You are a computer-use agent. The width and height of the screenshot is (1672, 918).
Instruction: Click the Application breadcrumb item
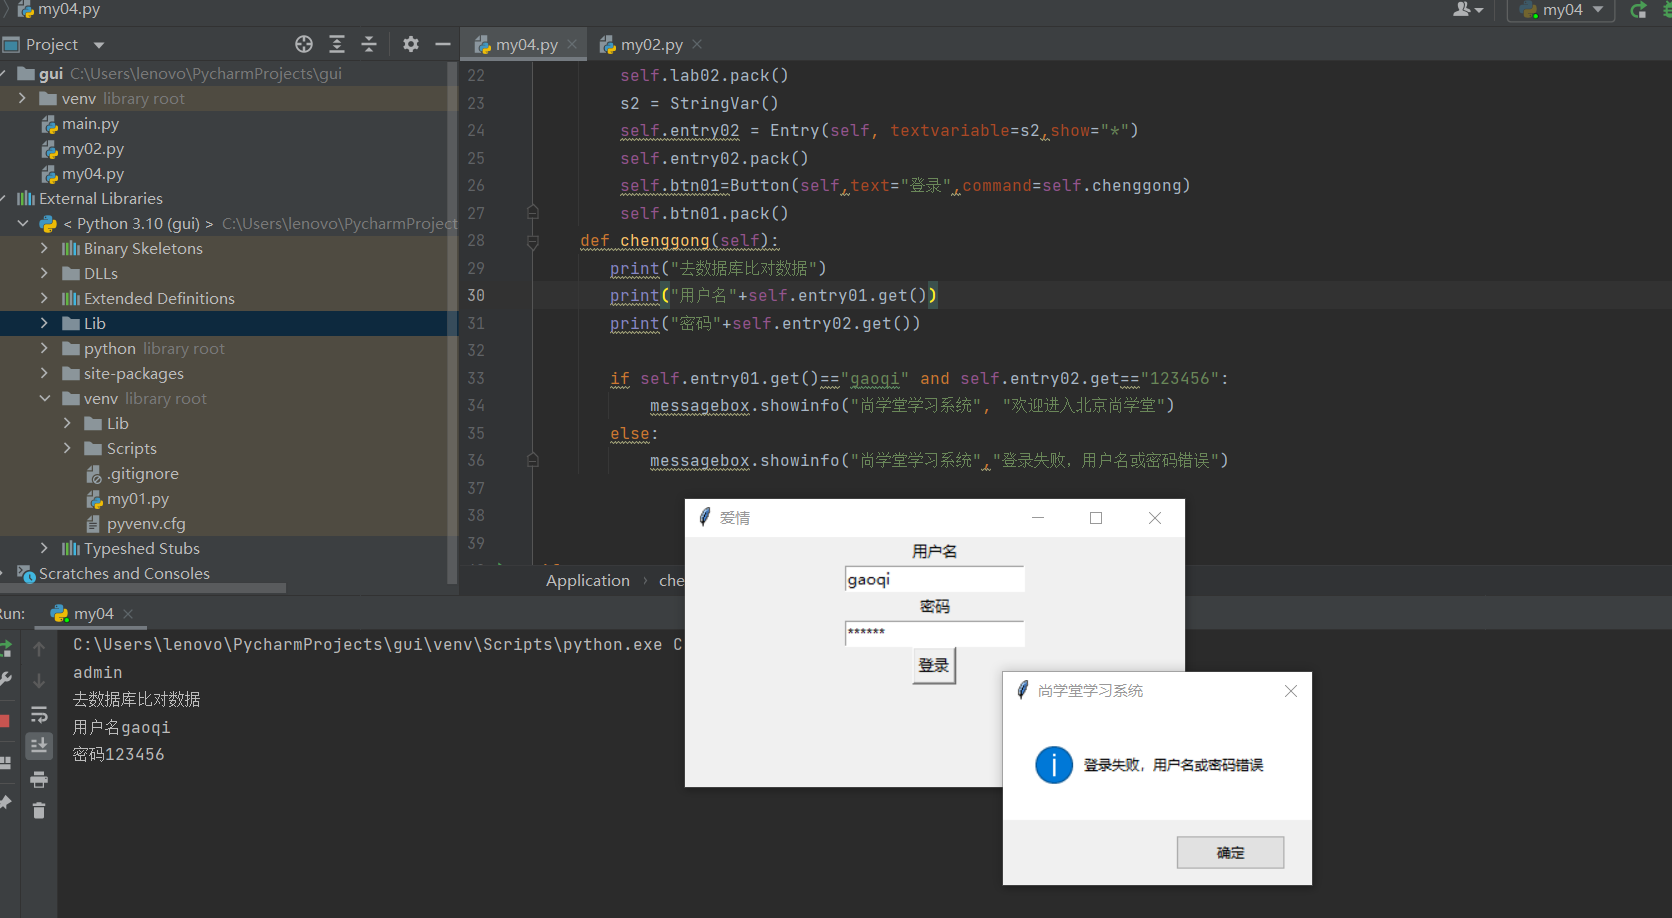click(588, 580)
